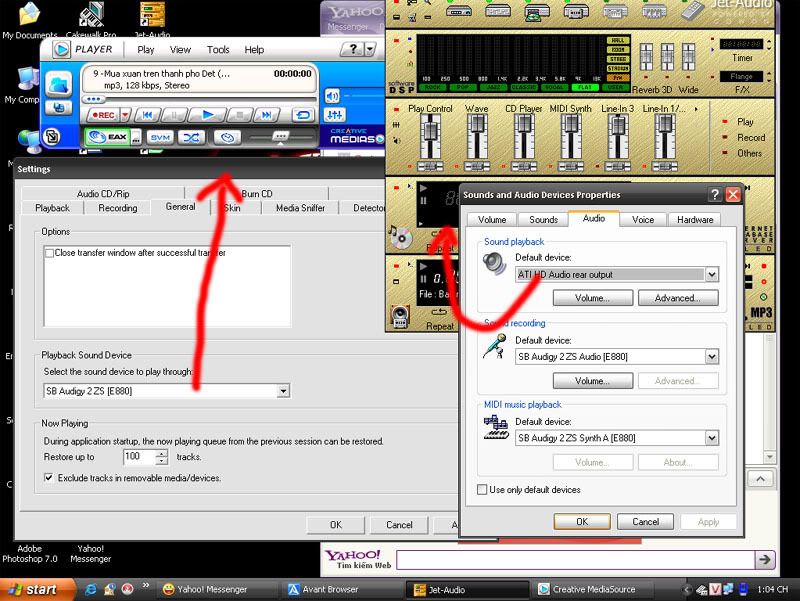The width and height of the screenshot is (800, 601).
Task: Skip to next track in Creative Player
Action: click(x=267, y=115)
